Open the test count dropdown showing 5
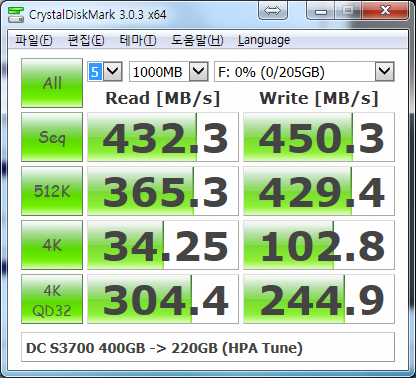416x378 pixels. (105, 71)
